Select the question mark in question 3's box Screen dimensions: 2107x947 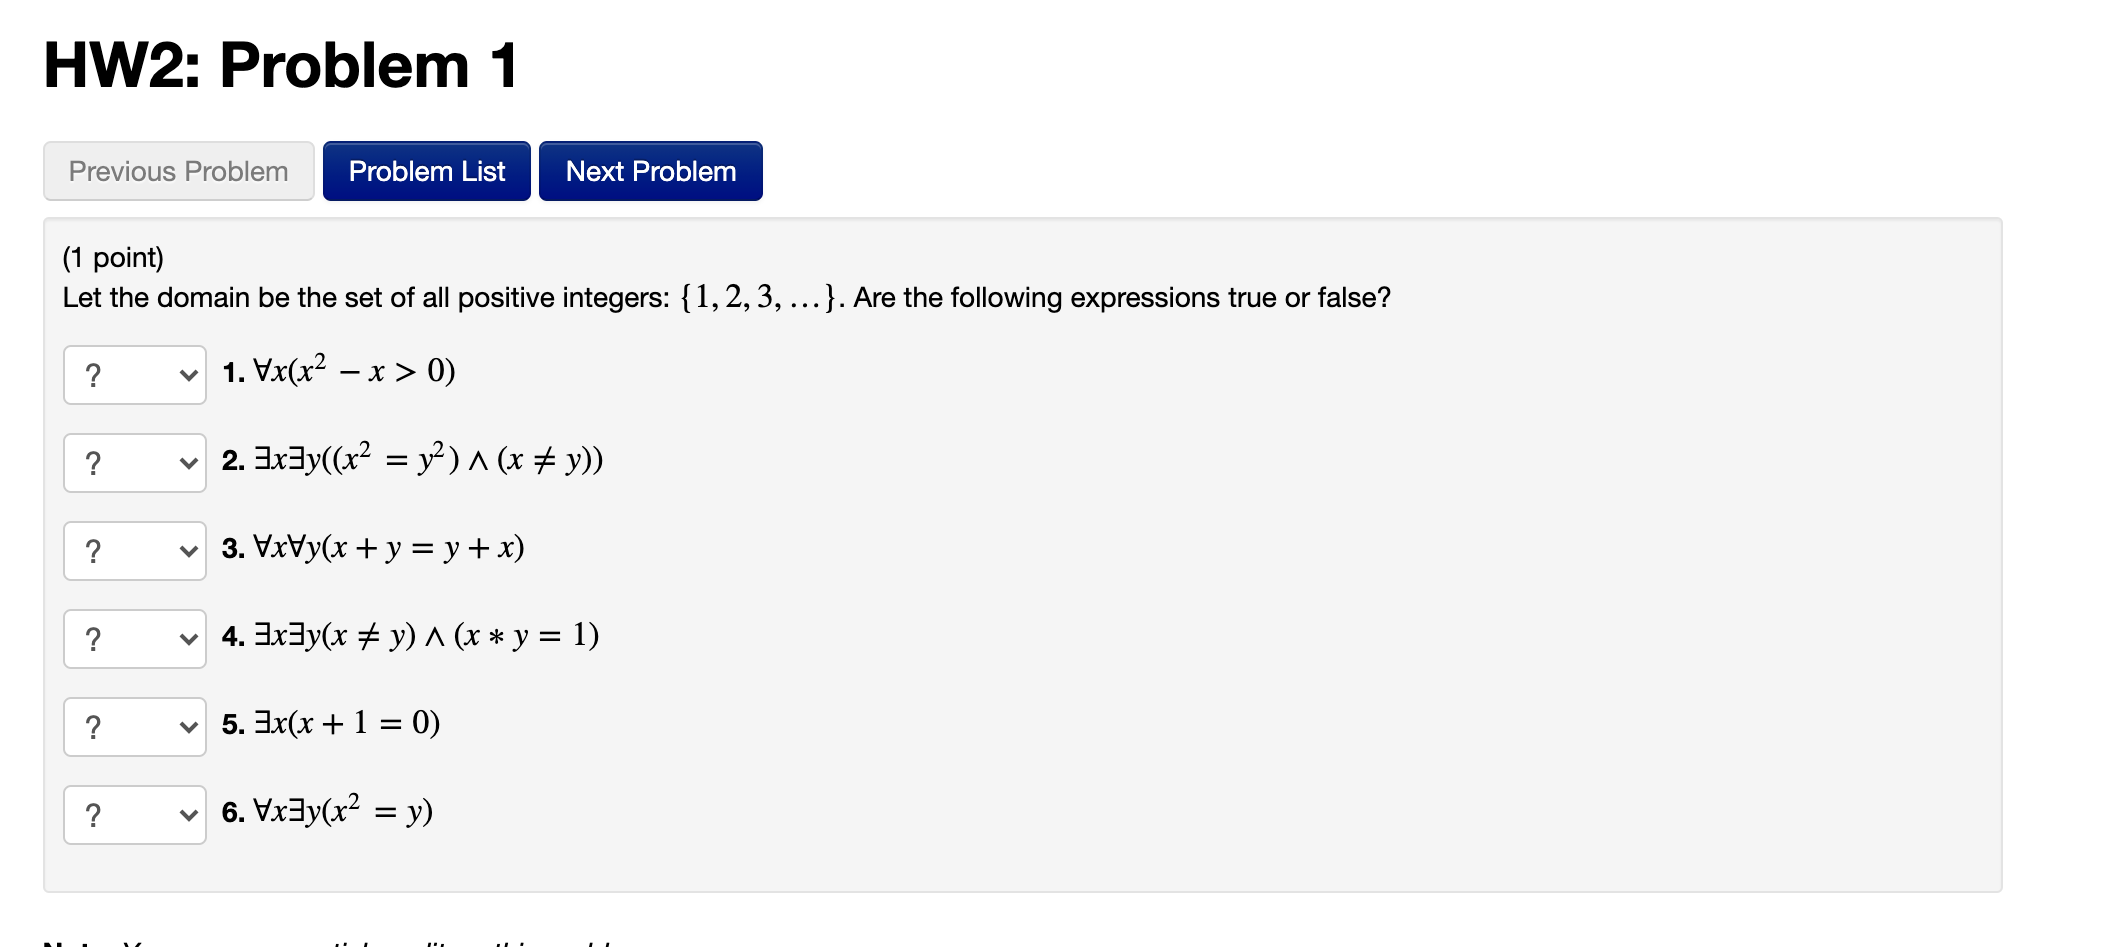(x=93, y=550)
